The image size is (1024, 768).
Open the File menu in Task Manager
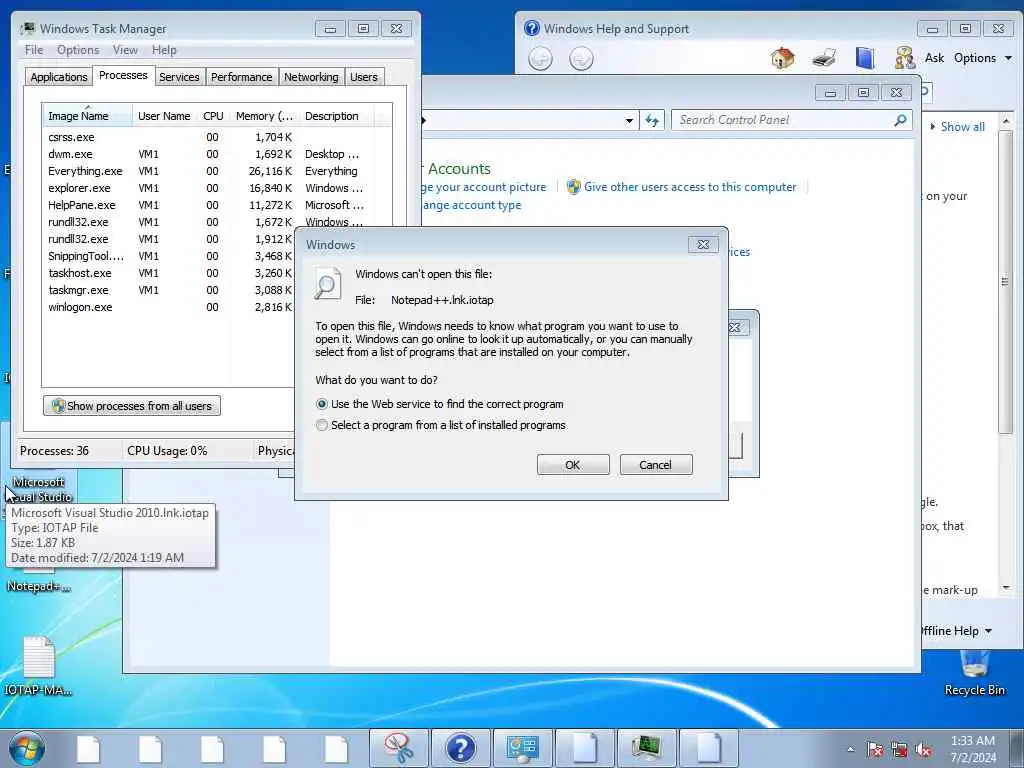[34, 50]
